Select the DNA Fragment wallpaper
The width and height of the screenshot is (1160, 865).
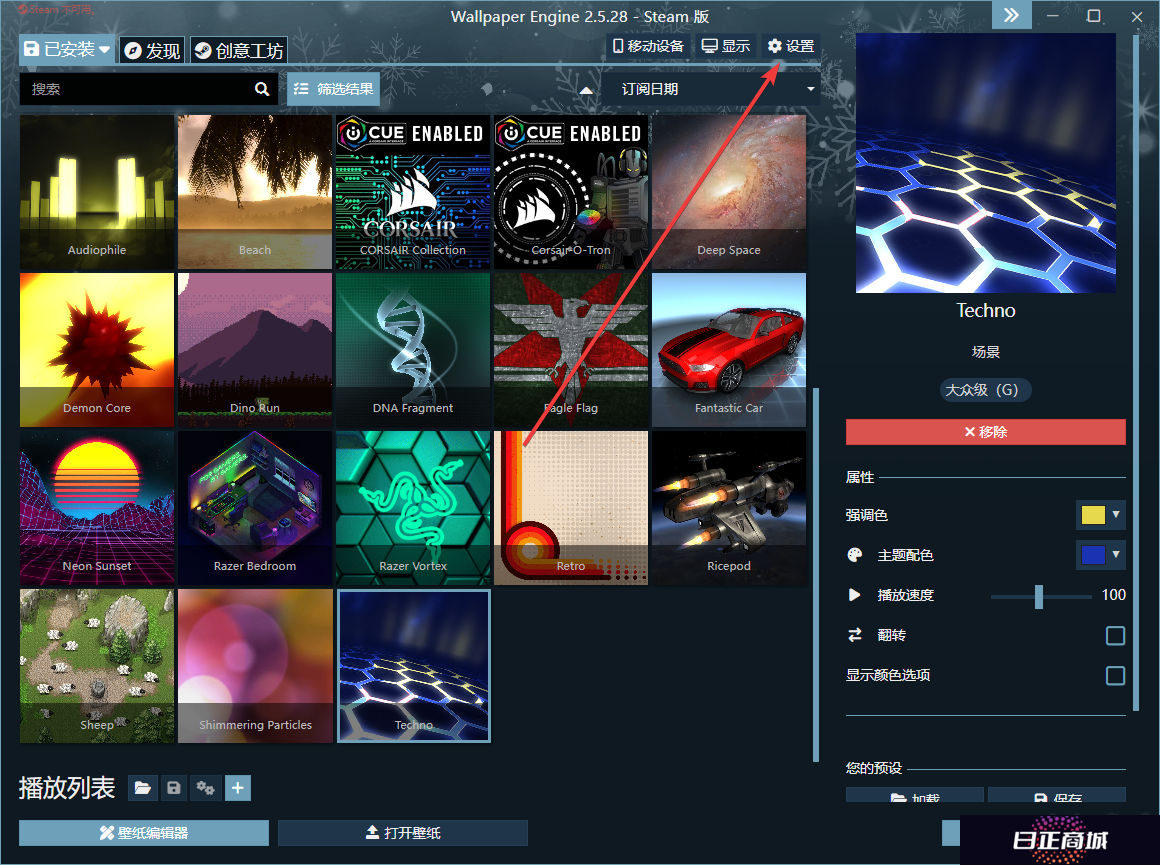click(x=413, y=350)
